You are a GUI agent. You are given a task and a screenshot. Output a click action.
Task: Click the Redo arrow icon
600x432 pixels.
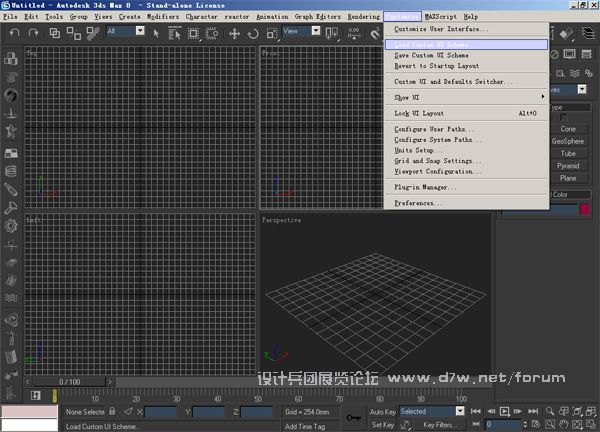click(x=34, y=33)
